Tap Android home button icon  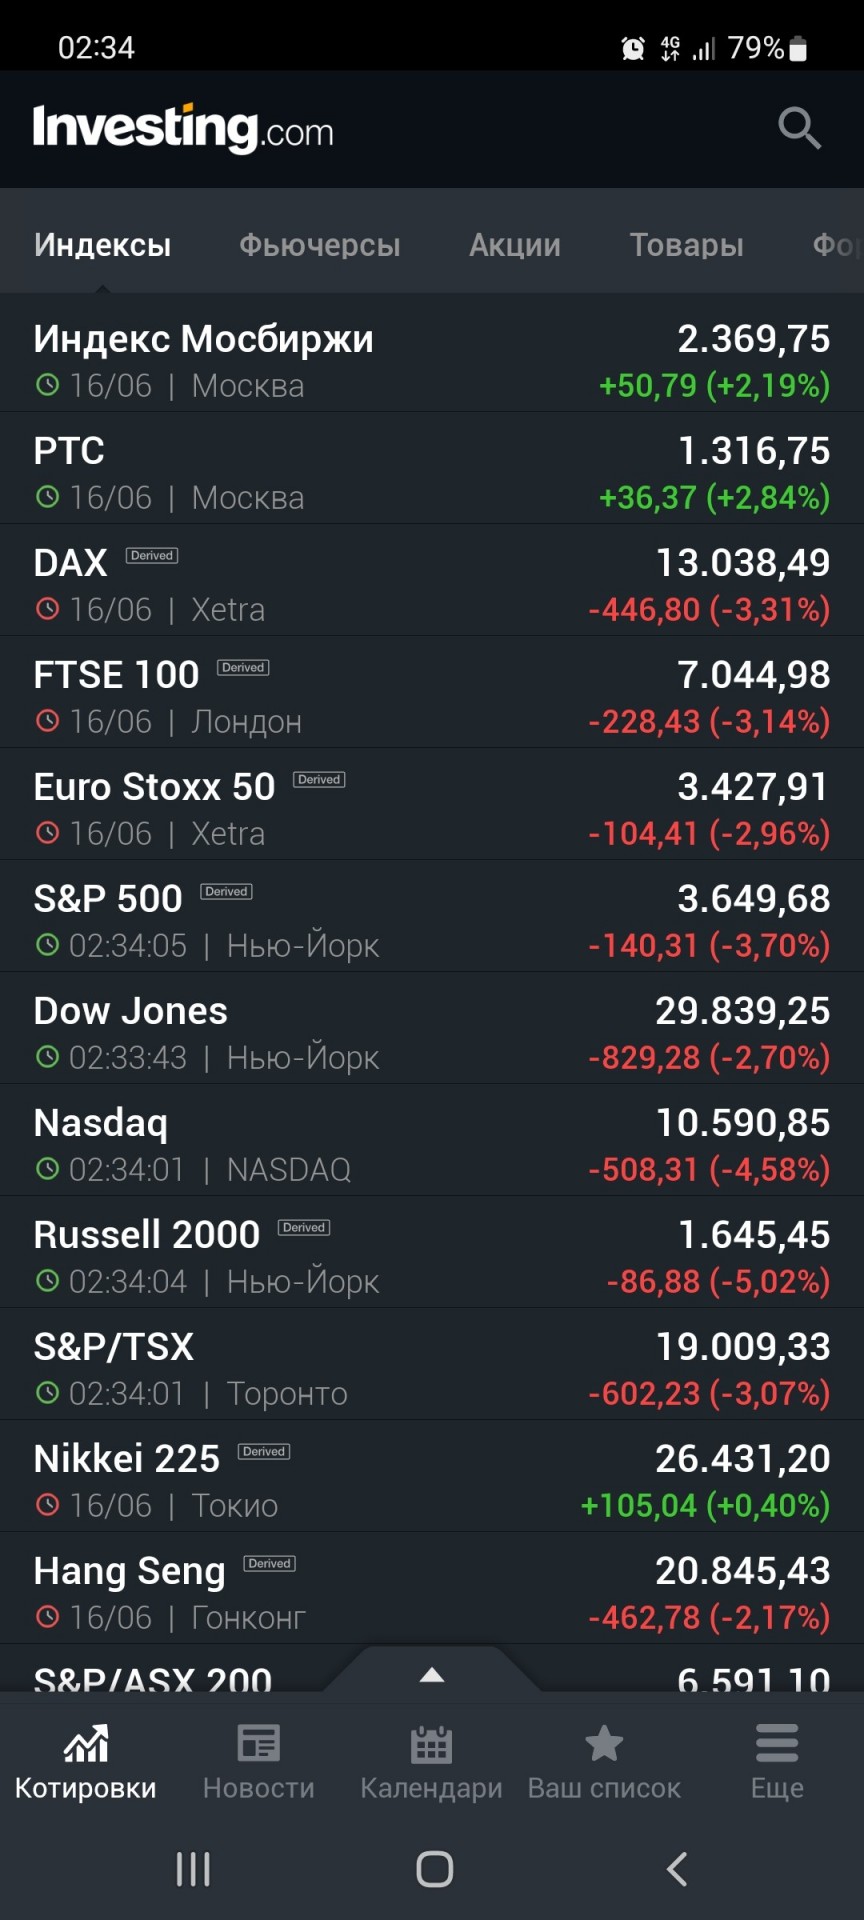(x=434, y=1868)
